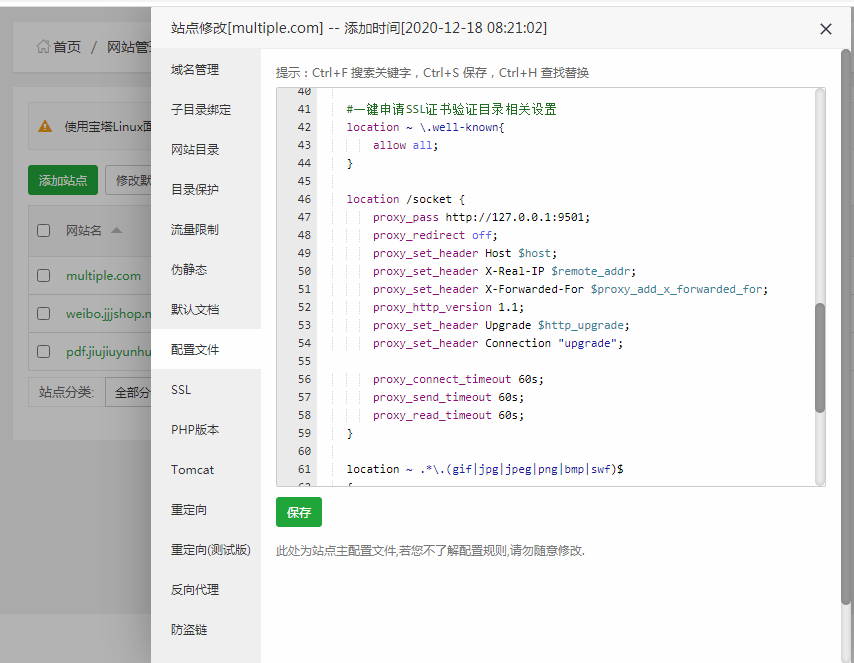This screenshot has width=854, height=663.
Task: Open the 伪静态 tab
Action: pos(206,270)
